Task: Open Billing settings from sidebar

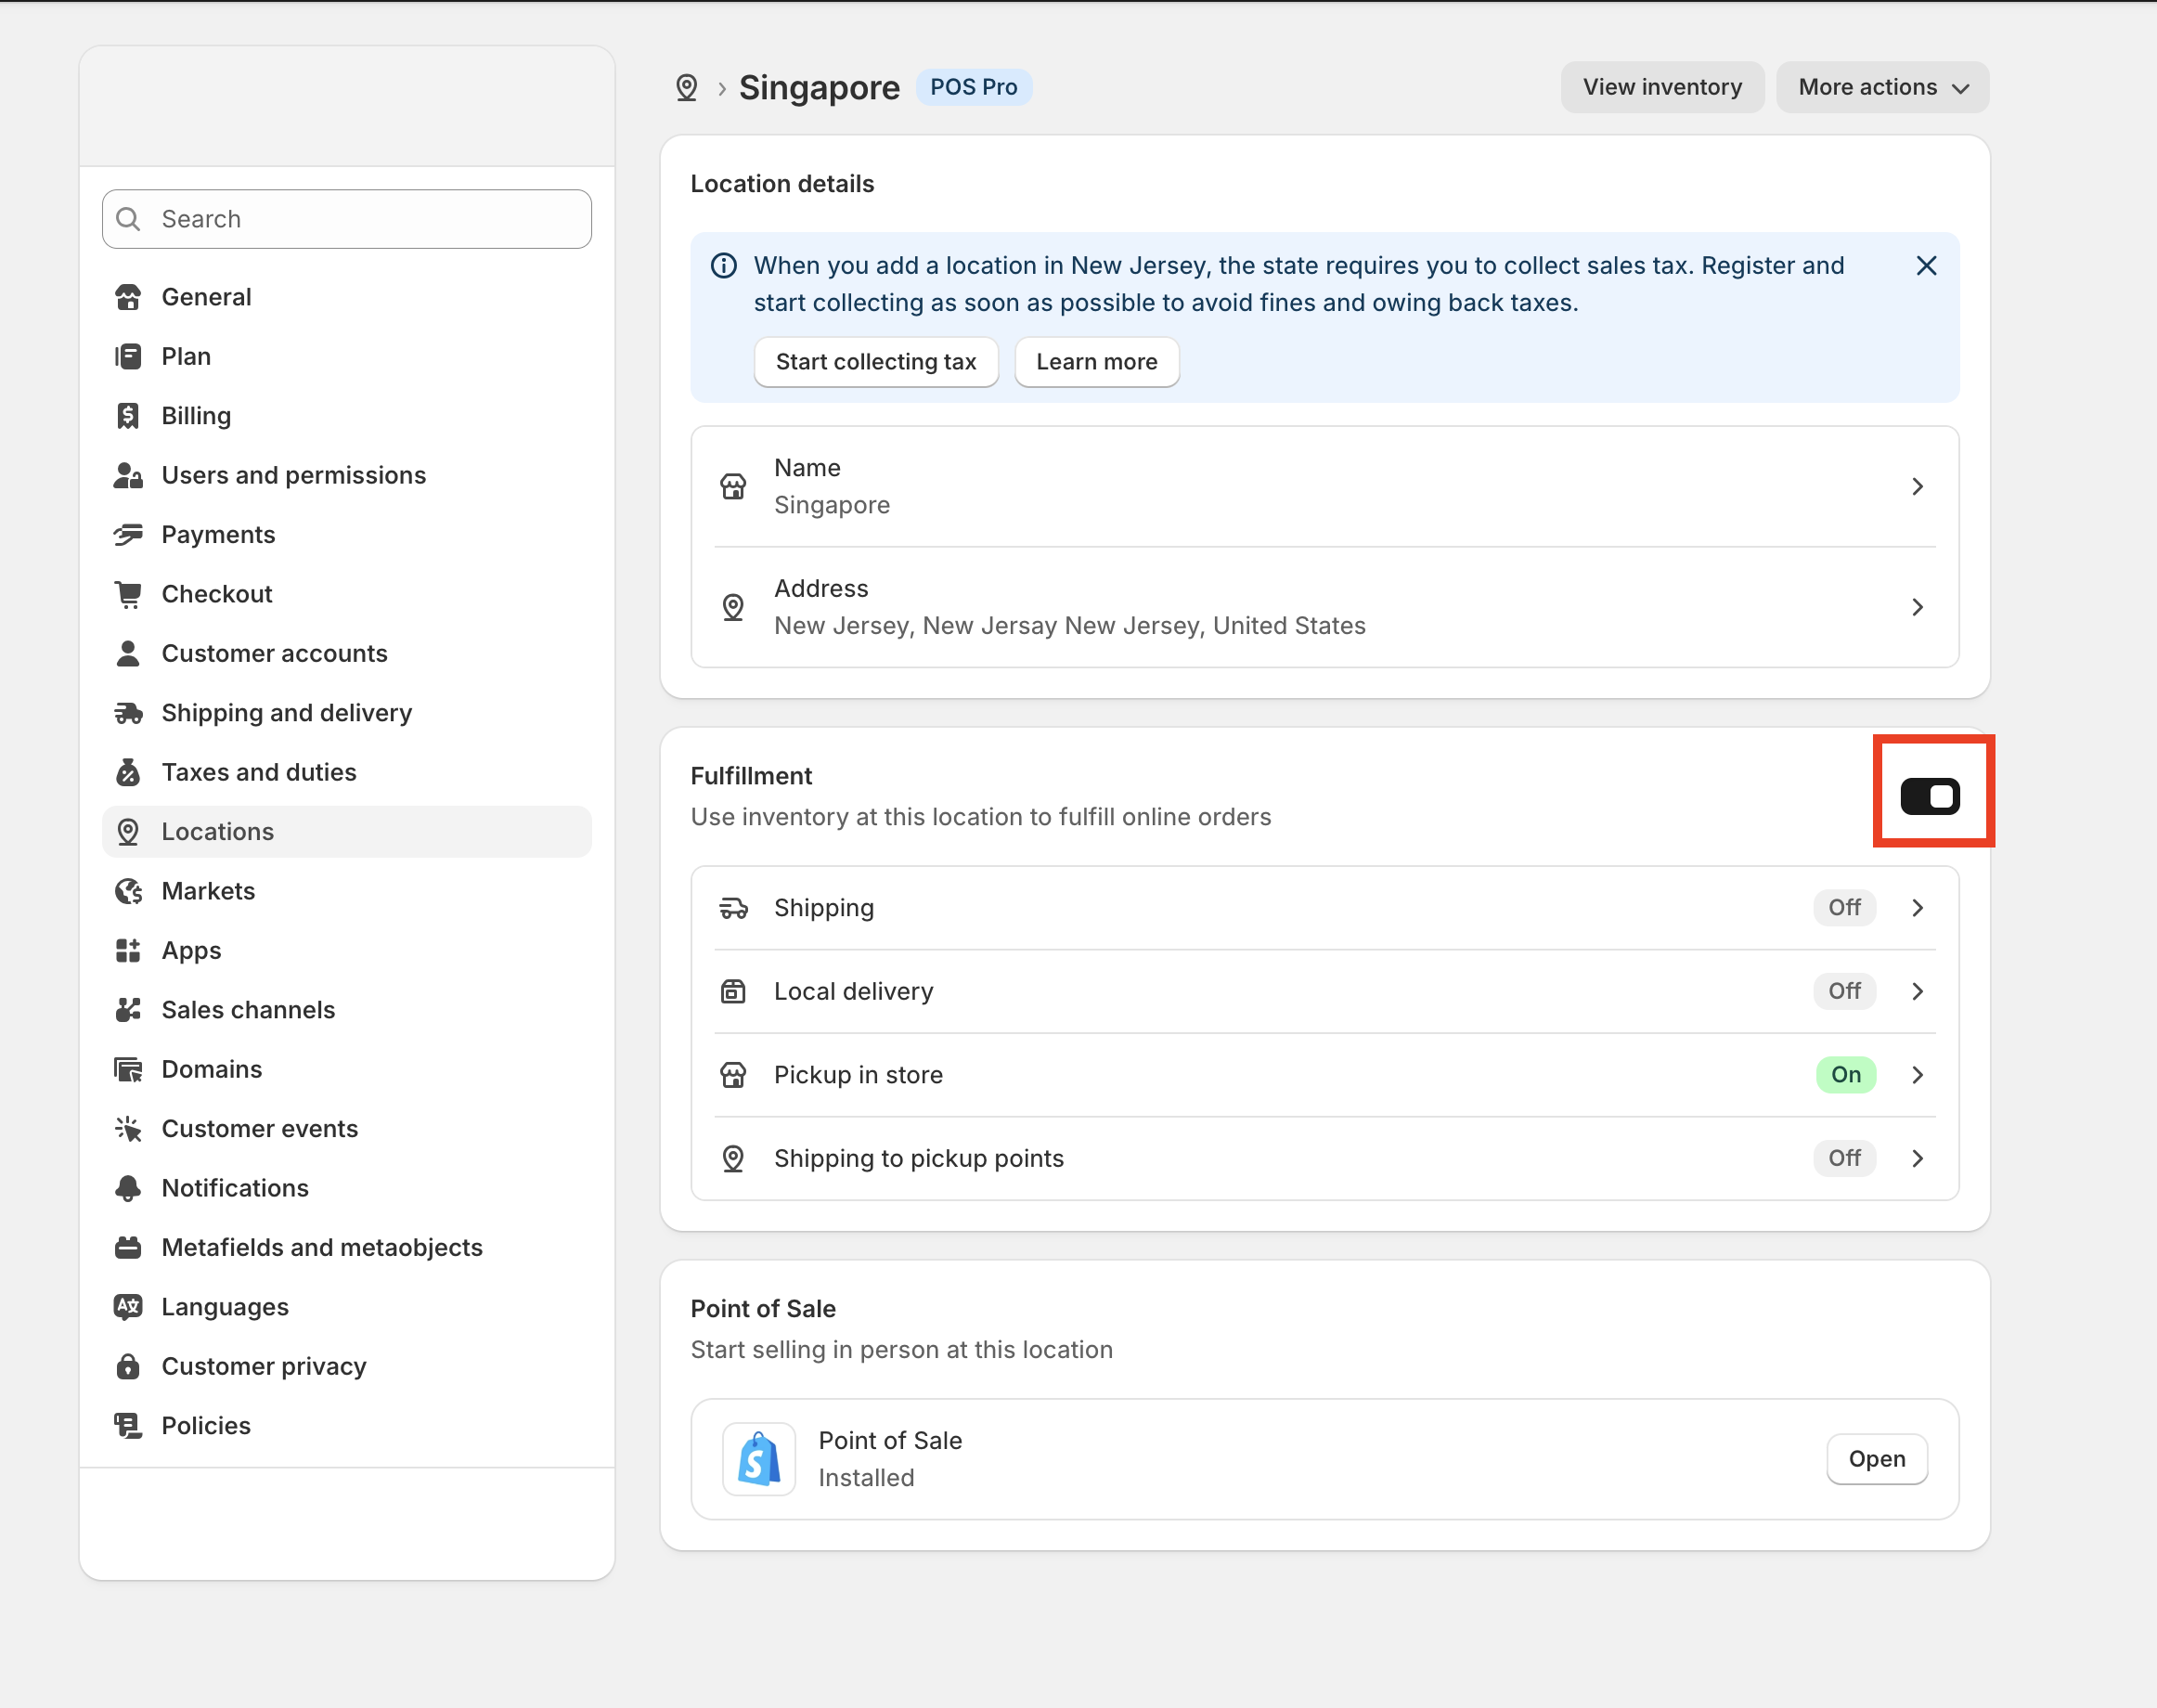Action: (x=196, y=416)
